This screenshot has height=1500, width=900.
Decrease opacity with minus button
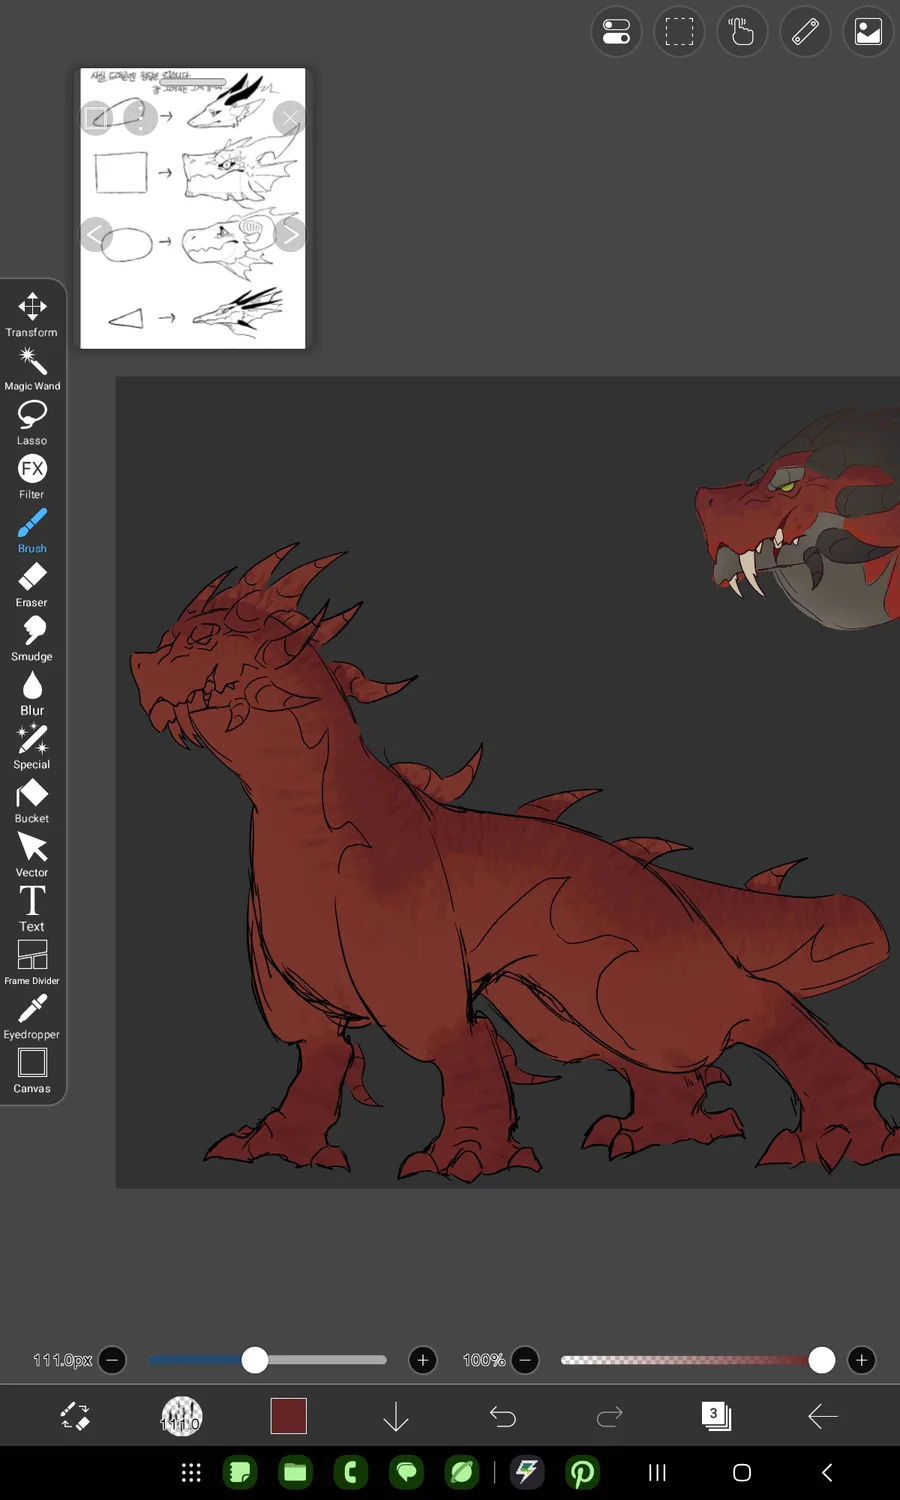525,1360
